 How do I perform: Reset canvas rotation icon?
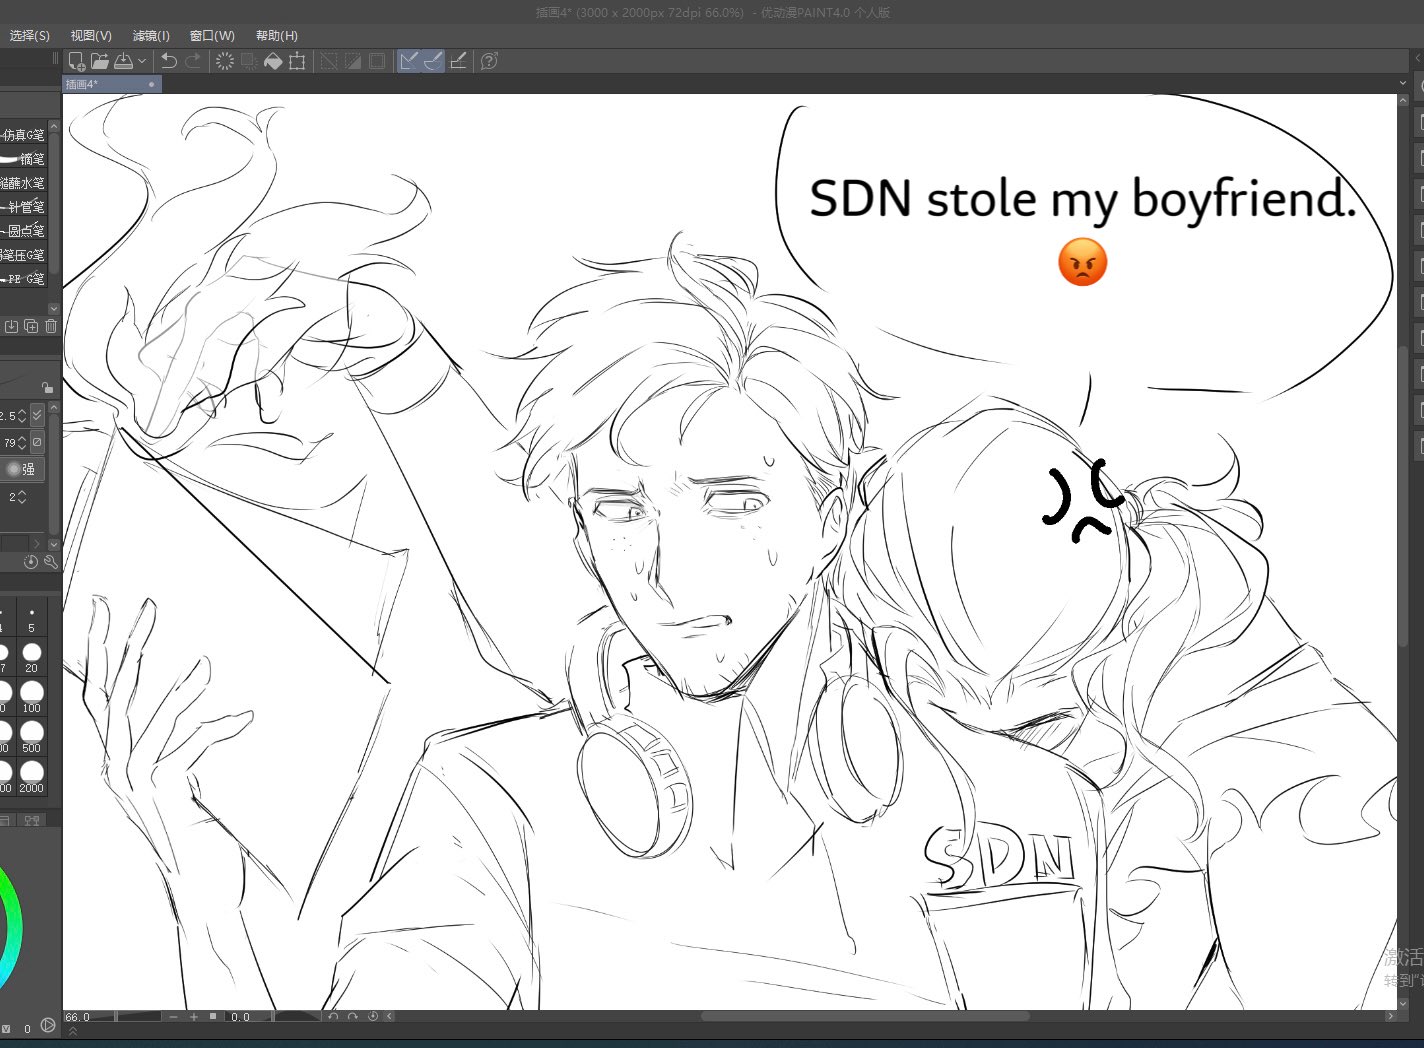pos(373,1017)
